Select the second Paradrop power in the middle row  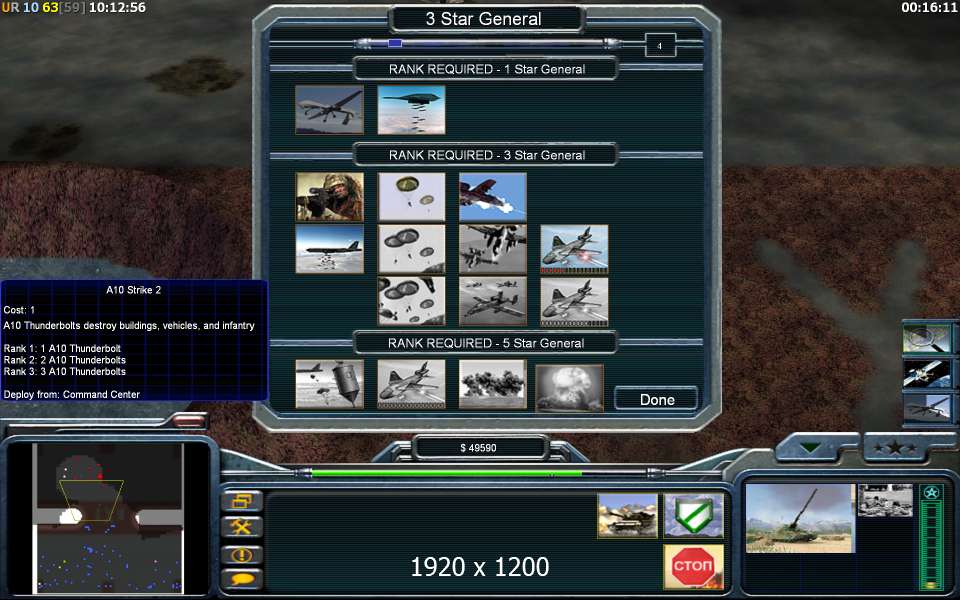click(411, 249)
